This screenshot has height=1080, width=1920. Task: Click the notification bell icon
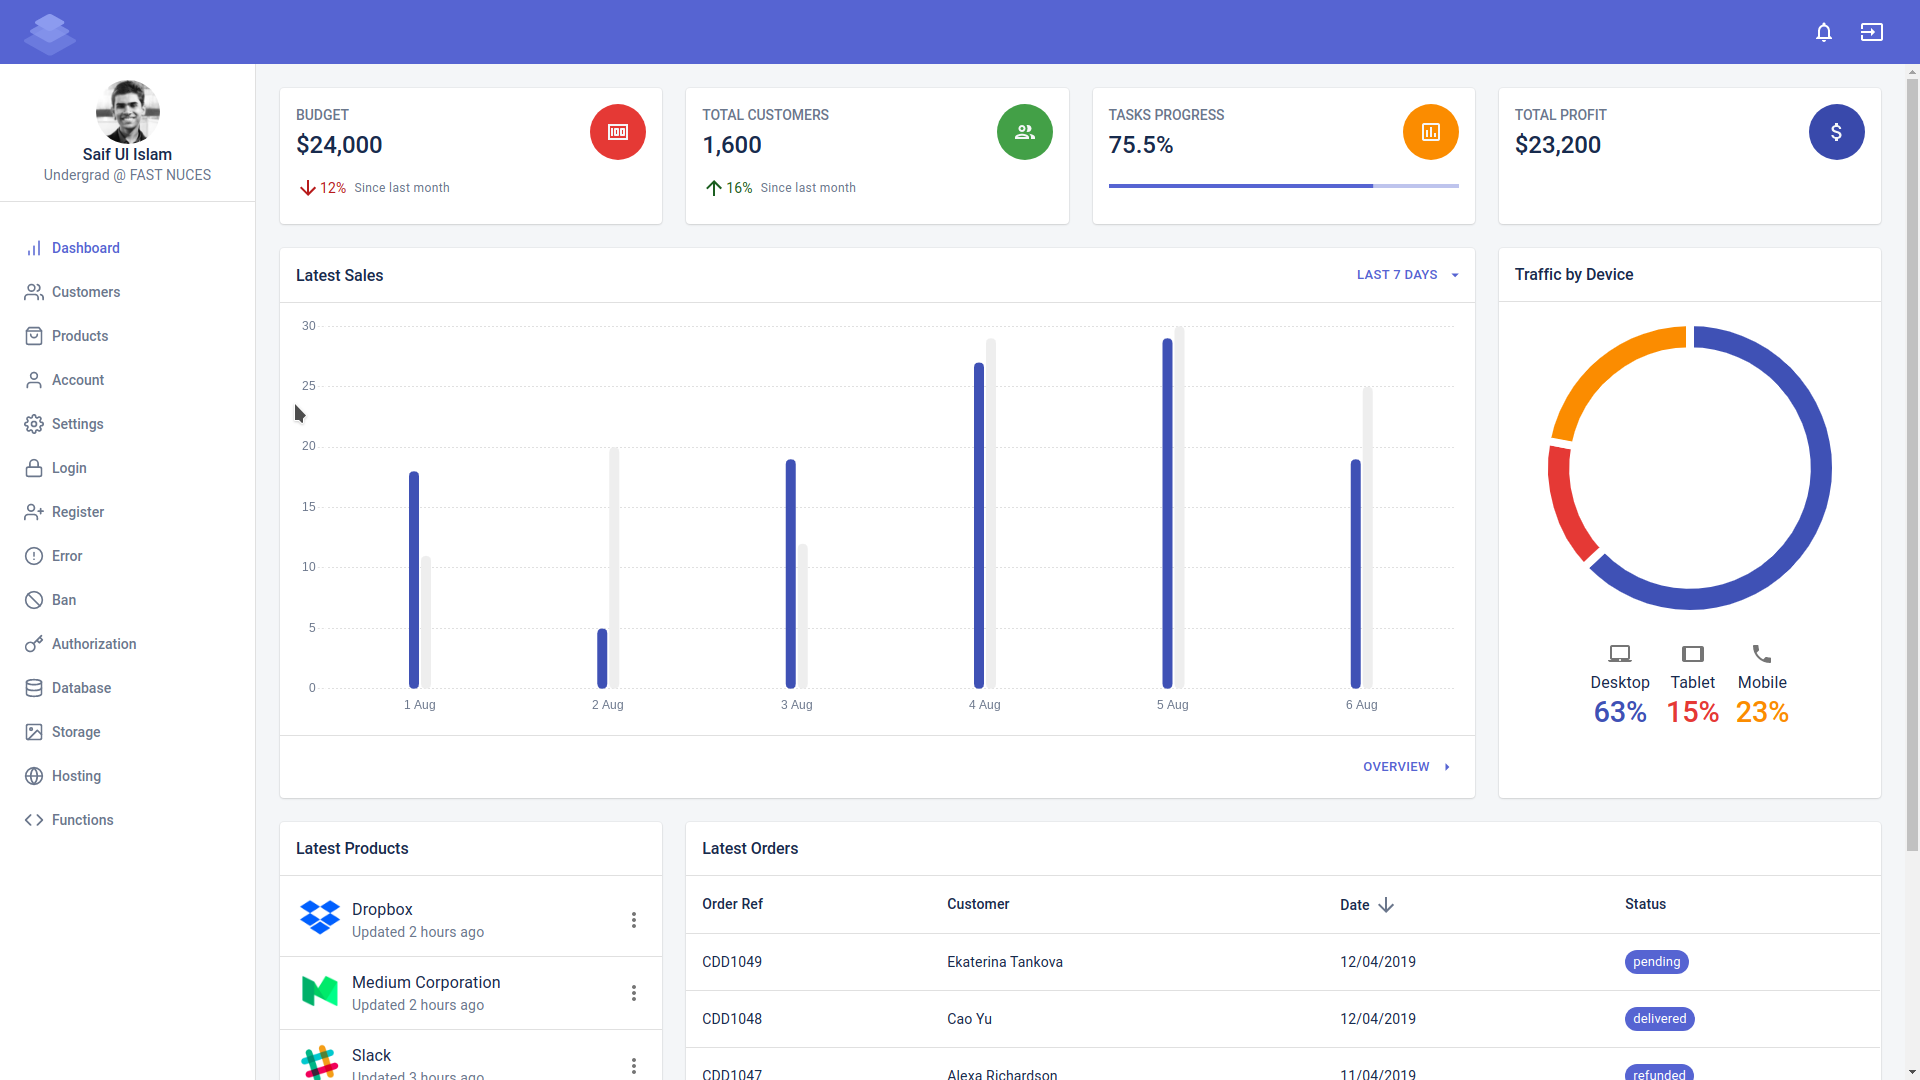(1823, 32)
